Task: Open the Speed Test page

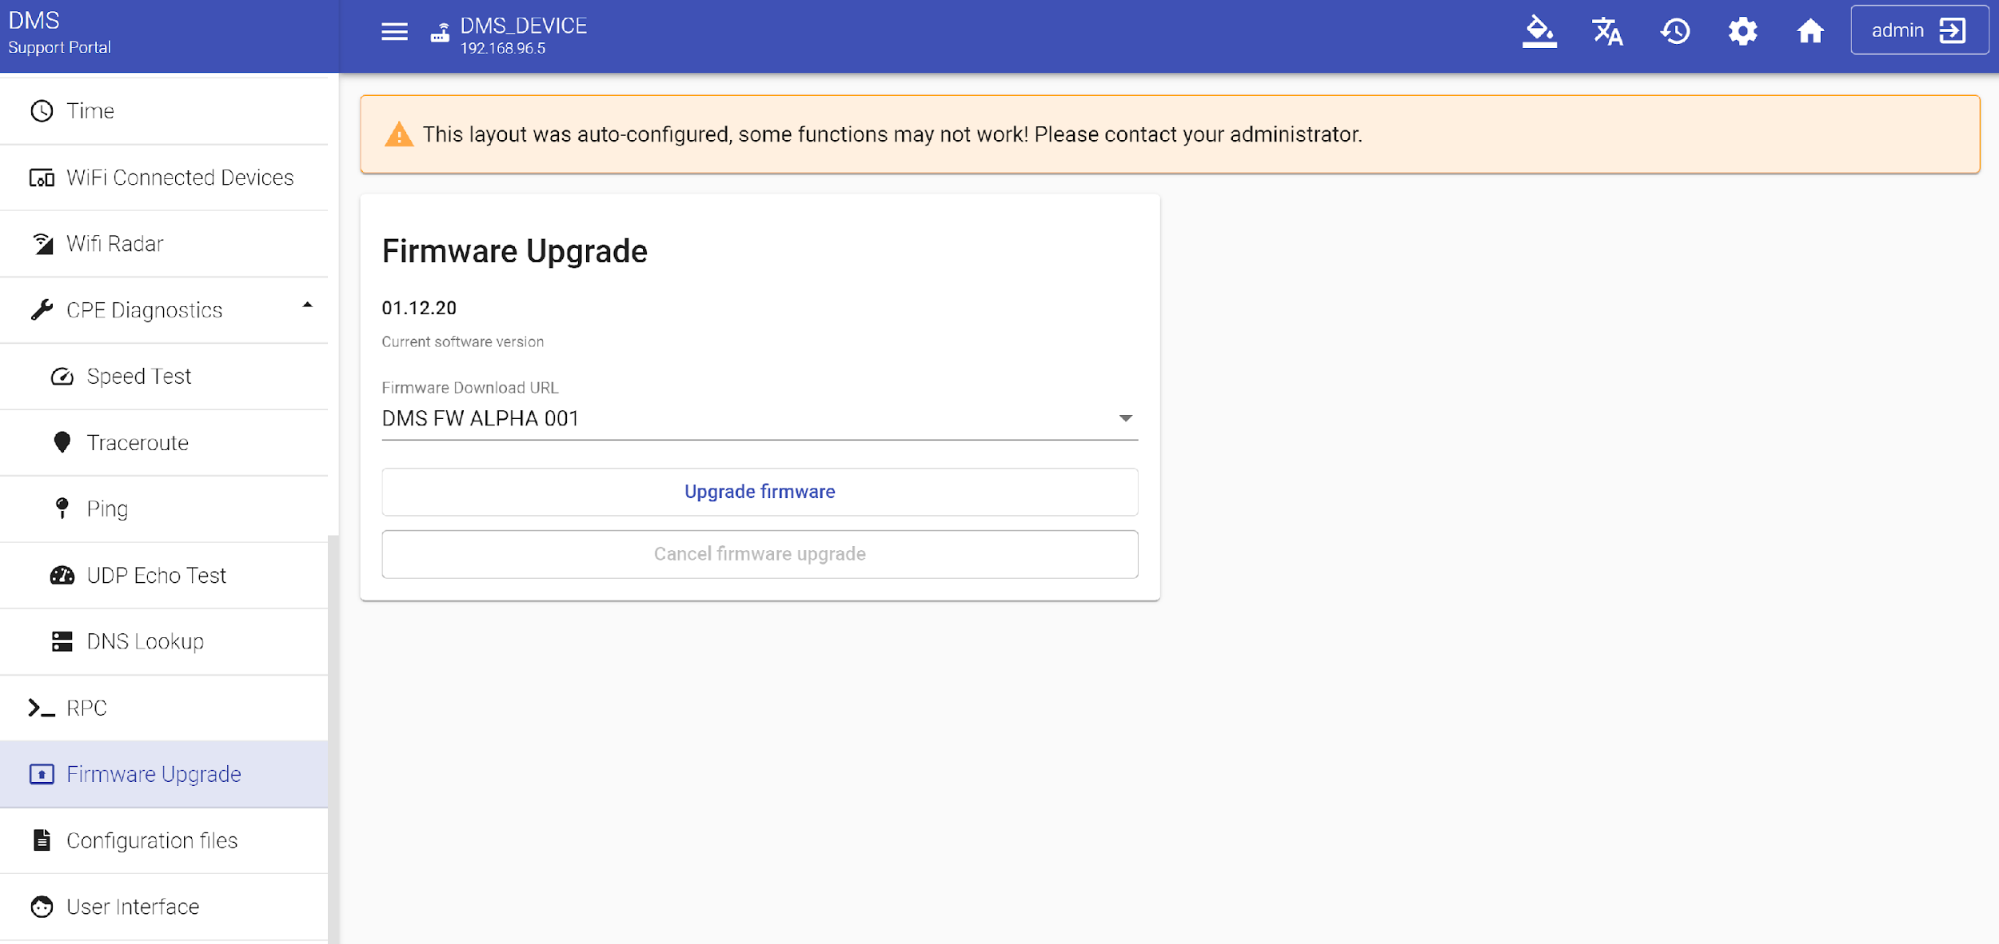Action: 139,377
